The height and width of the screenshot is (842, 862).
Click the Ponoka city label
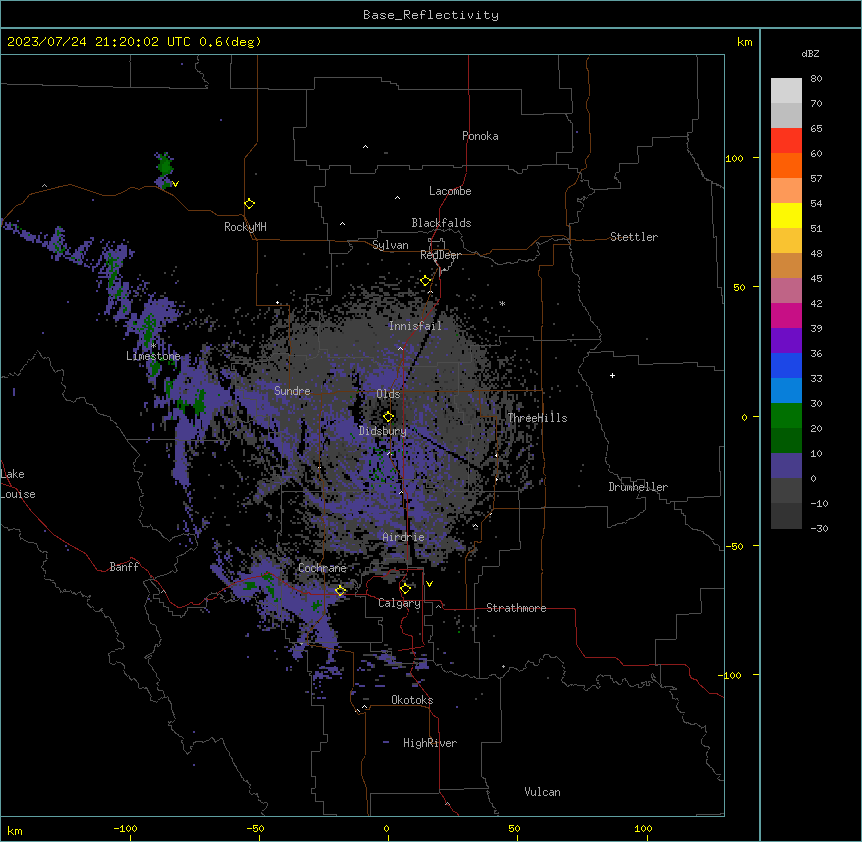(480, 136)
